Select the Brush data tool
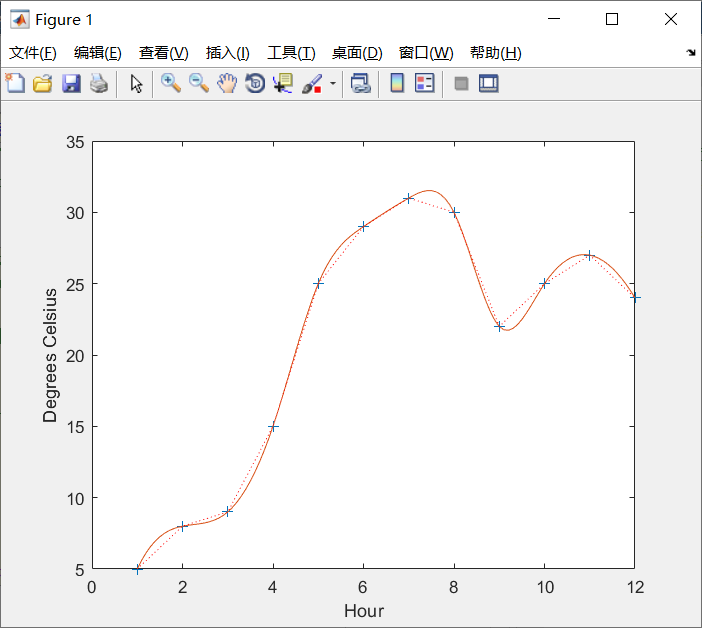Image resolution: width=702 pixels, height=628 pixels. pyautogui.click(x=312, y=83)
